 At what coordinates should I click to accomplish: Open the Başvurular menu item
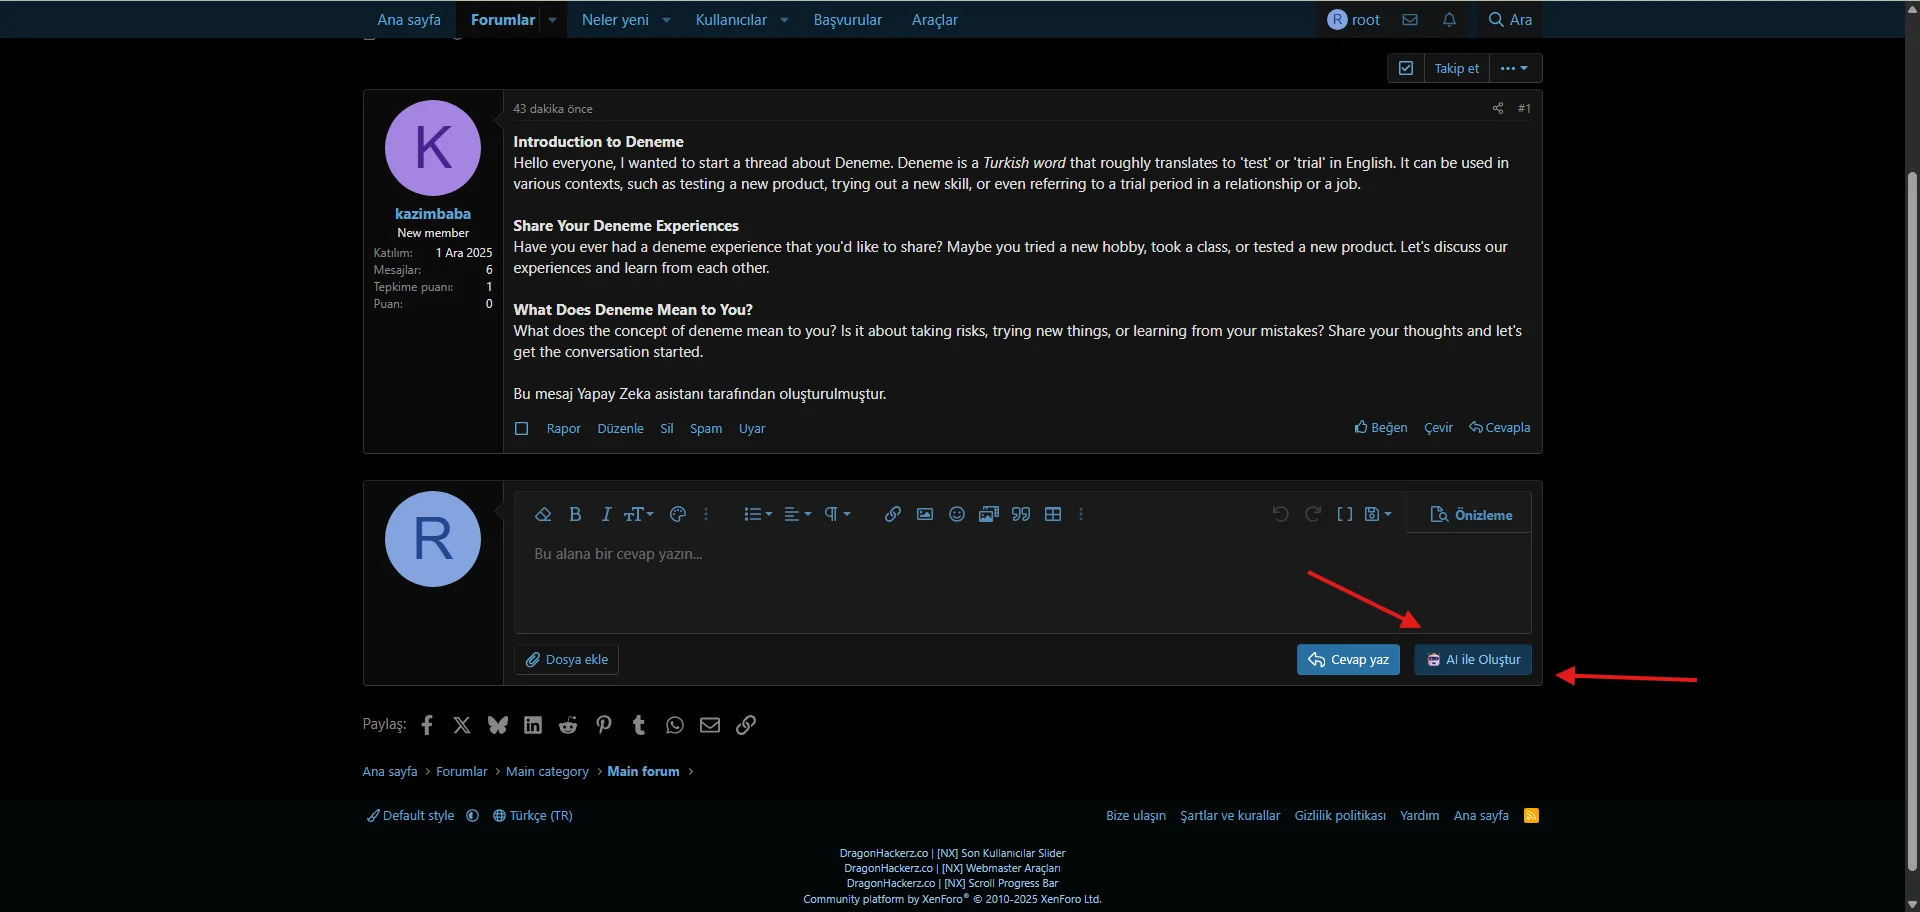point(847,20)
